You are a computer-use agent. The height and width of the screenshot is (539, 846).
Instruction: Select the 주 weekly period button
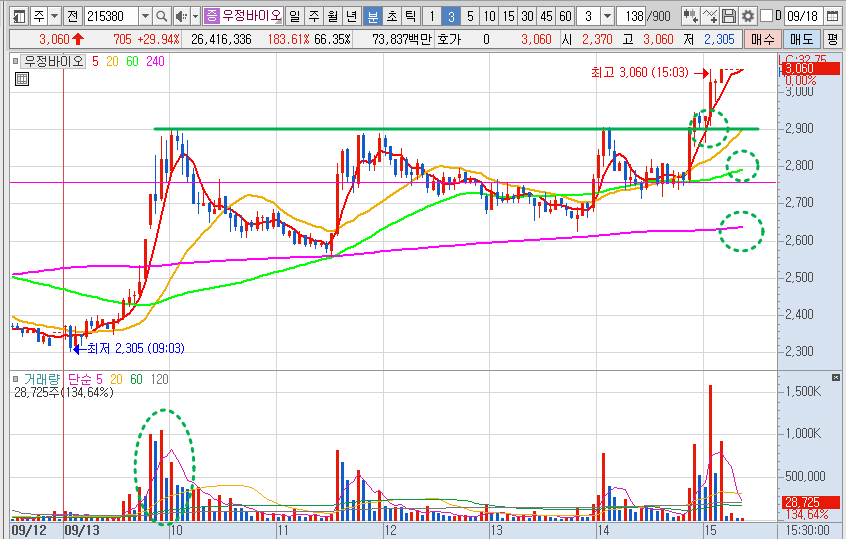314,17
